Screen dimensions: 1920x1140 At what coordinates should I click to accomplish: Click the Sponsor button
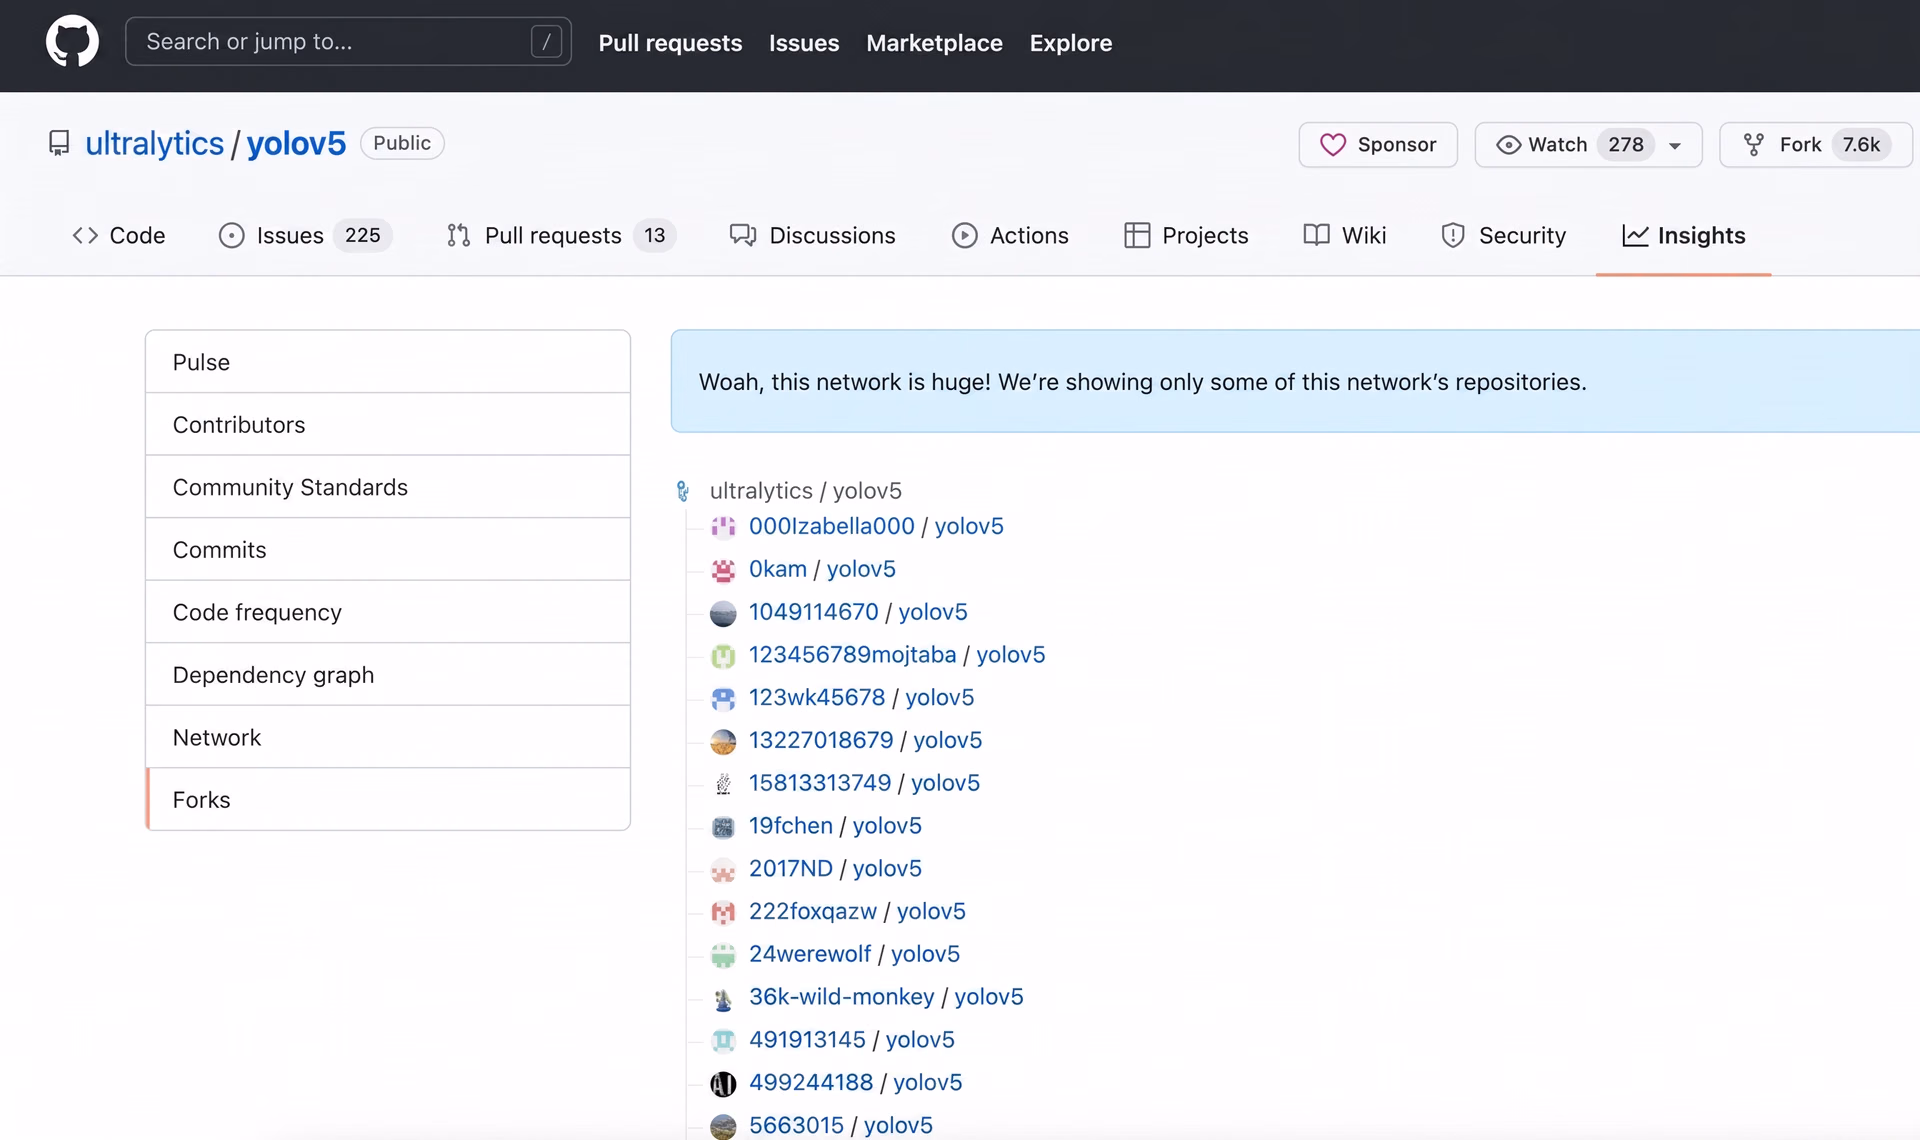coord(1378,145)
